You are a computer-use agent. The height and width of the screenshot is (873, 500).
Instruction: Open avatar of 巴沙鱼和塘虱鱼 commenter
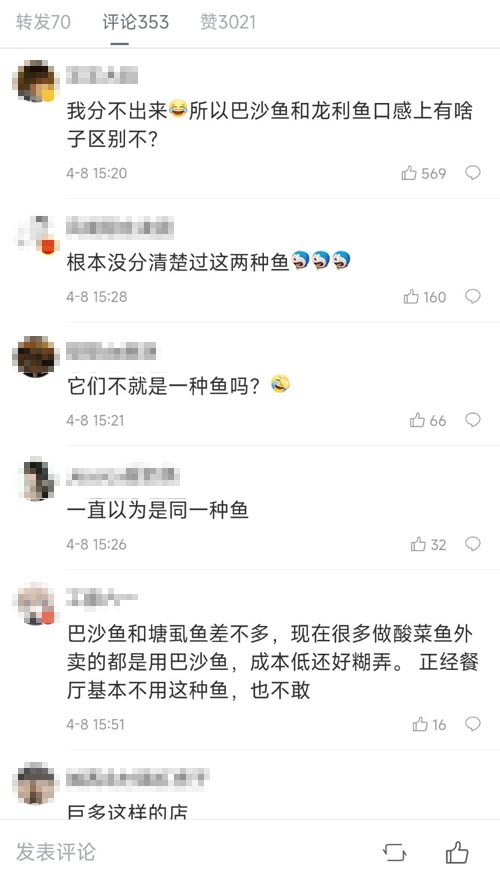point(36,605)
